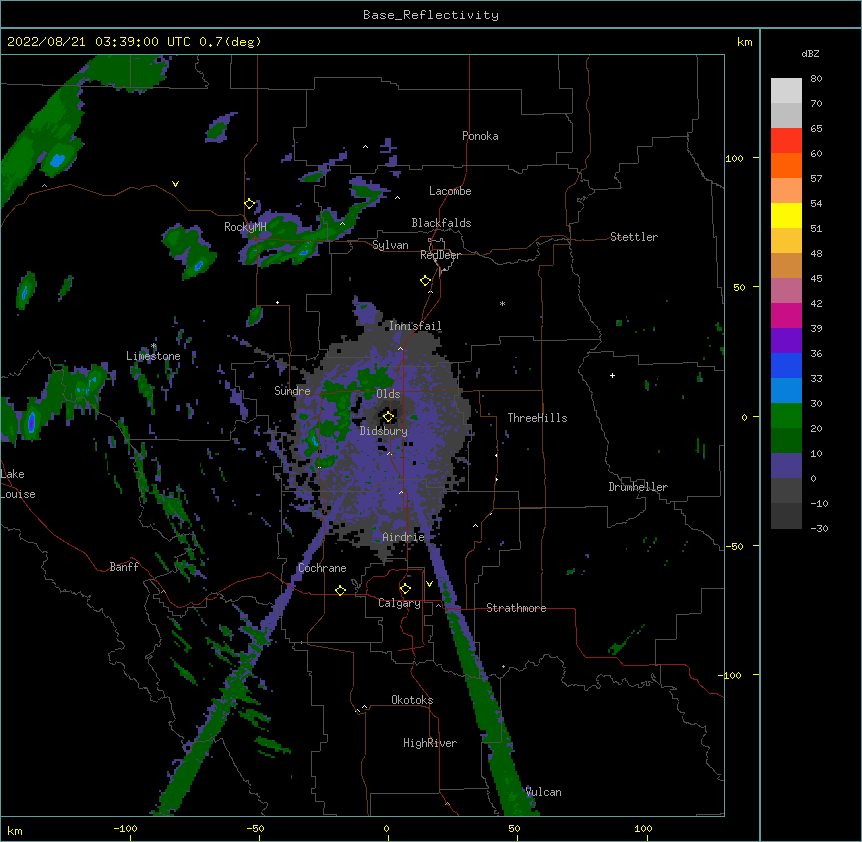Click the yellow diamond marker below Cochrane

point(340,590)
